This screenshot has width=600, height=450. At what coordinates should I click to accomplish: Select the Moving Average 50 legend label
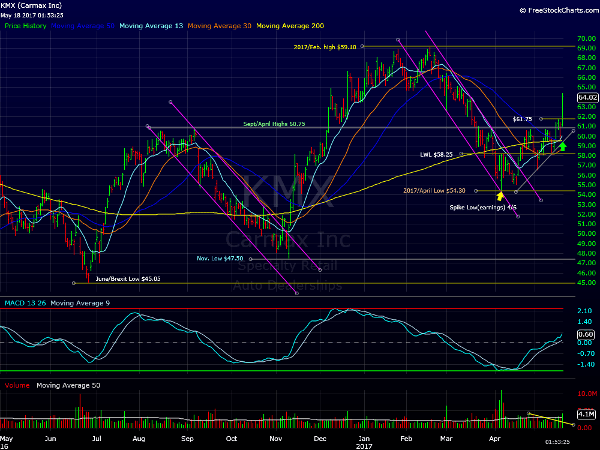[x=83, y=26]
